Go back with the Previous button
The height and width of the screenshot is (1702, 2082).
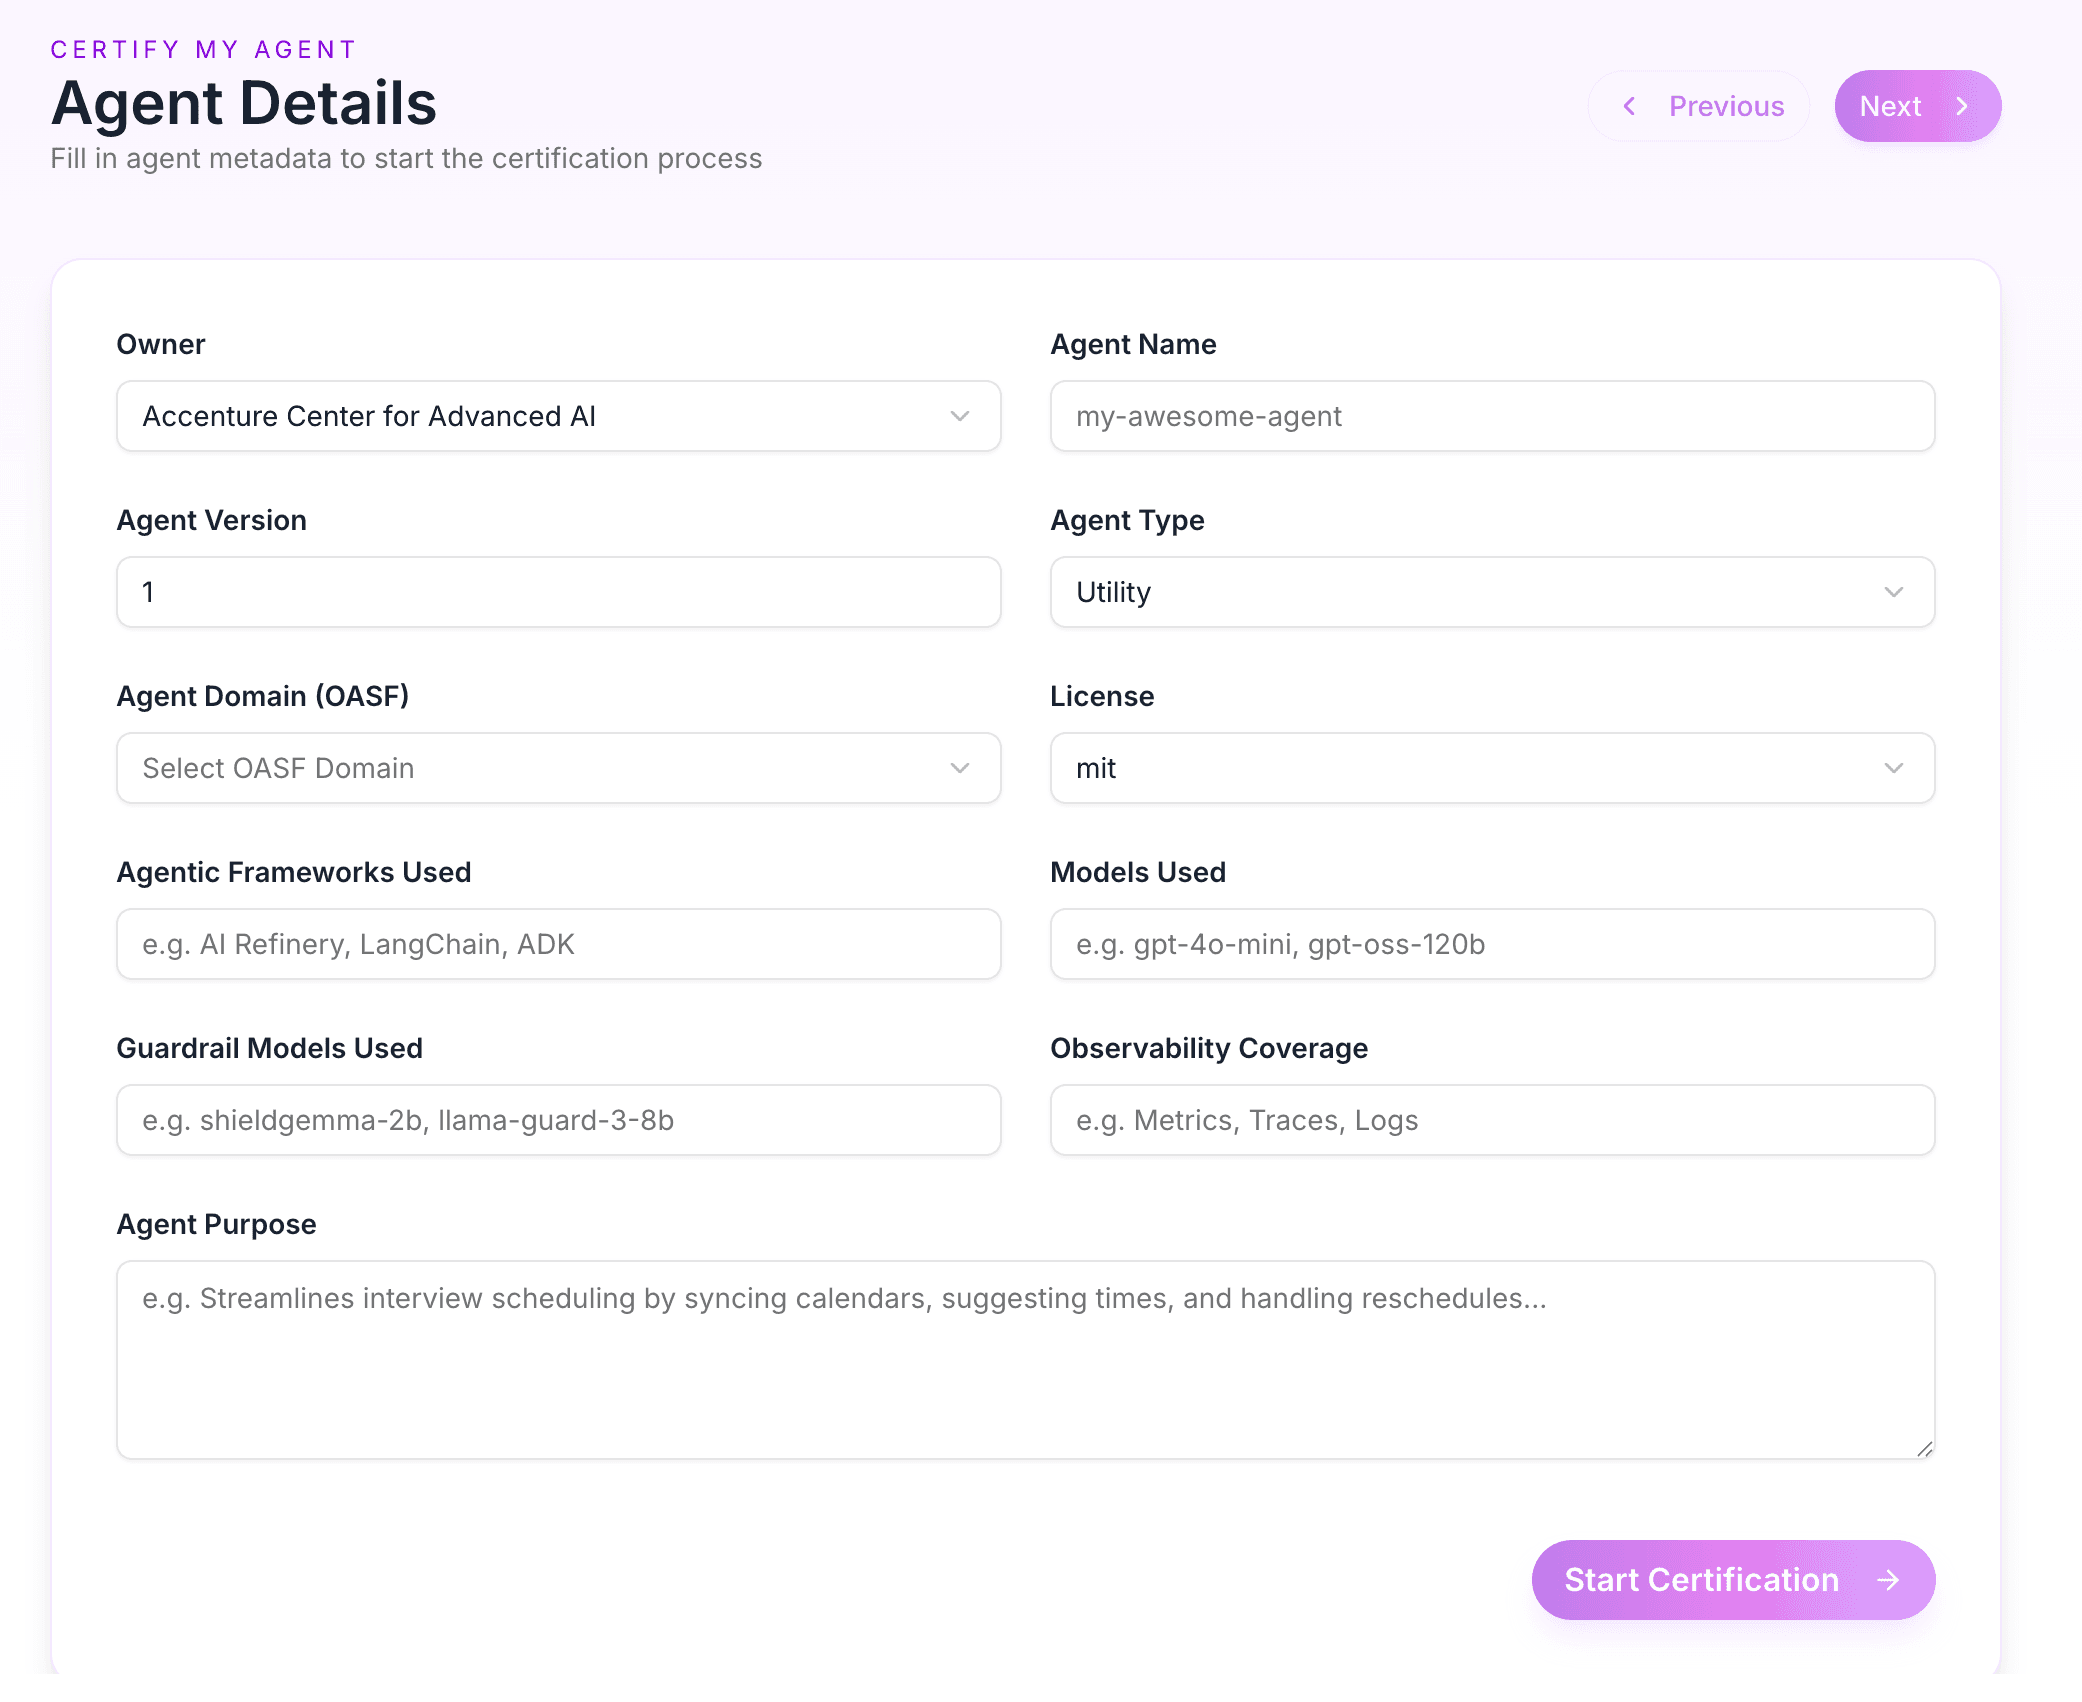coord(1698,106)
